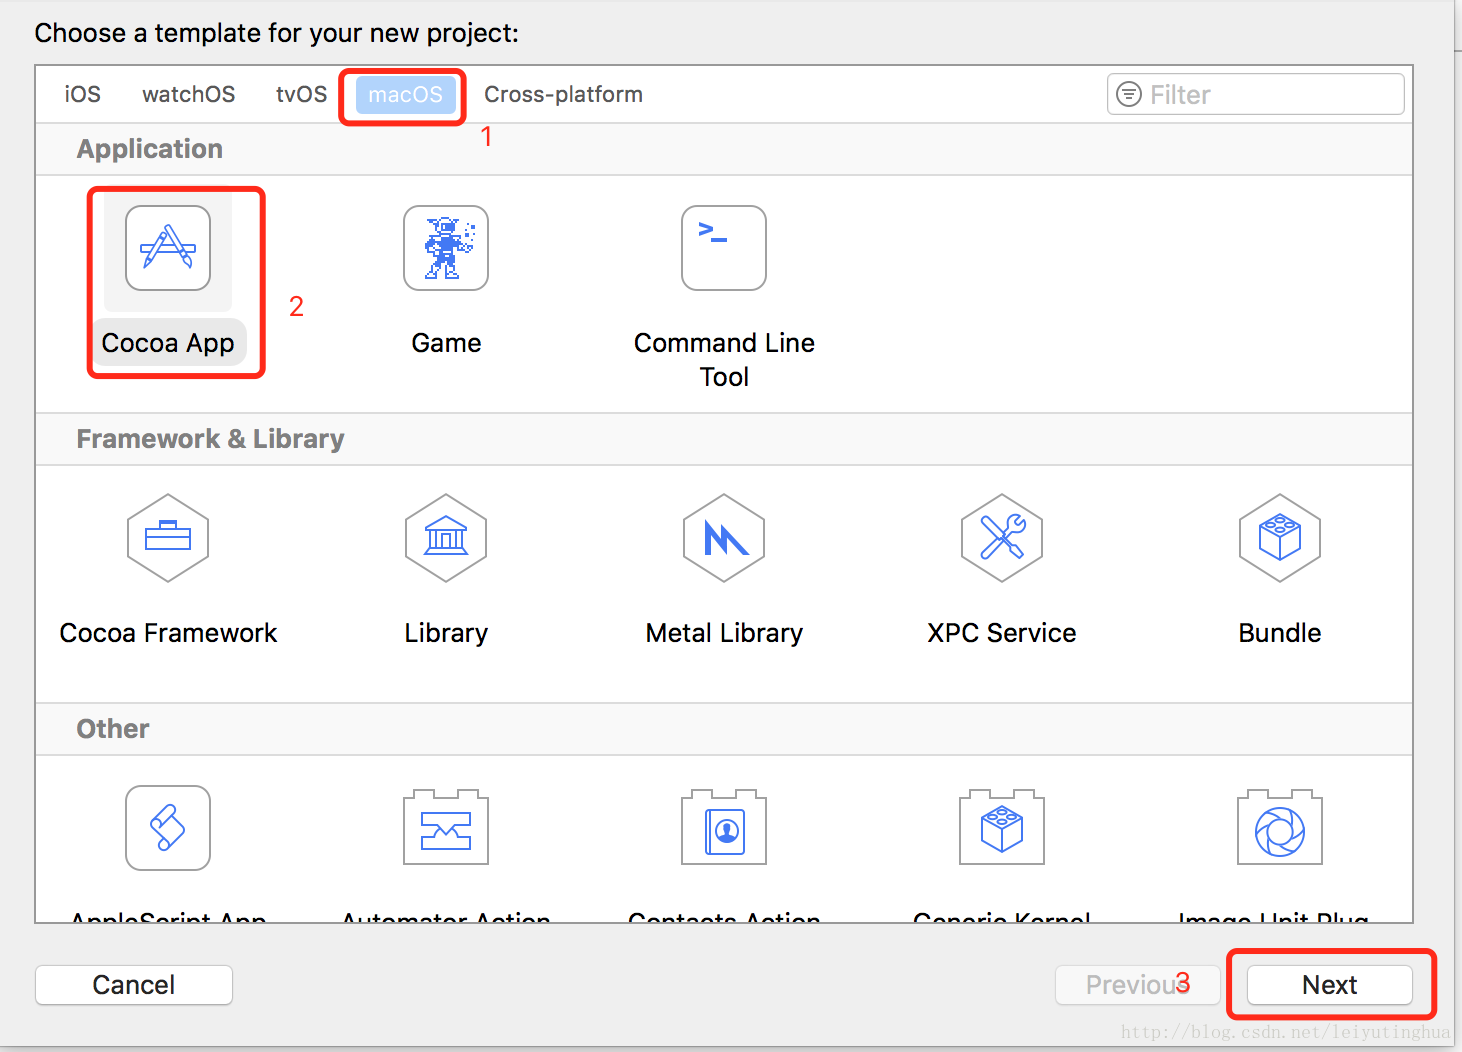This screenshot has width=1462, height=1052.
Task: Click the Next button
Action: pyautogui.click(x=1330, y=985)
